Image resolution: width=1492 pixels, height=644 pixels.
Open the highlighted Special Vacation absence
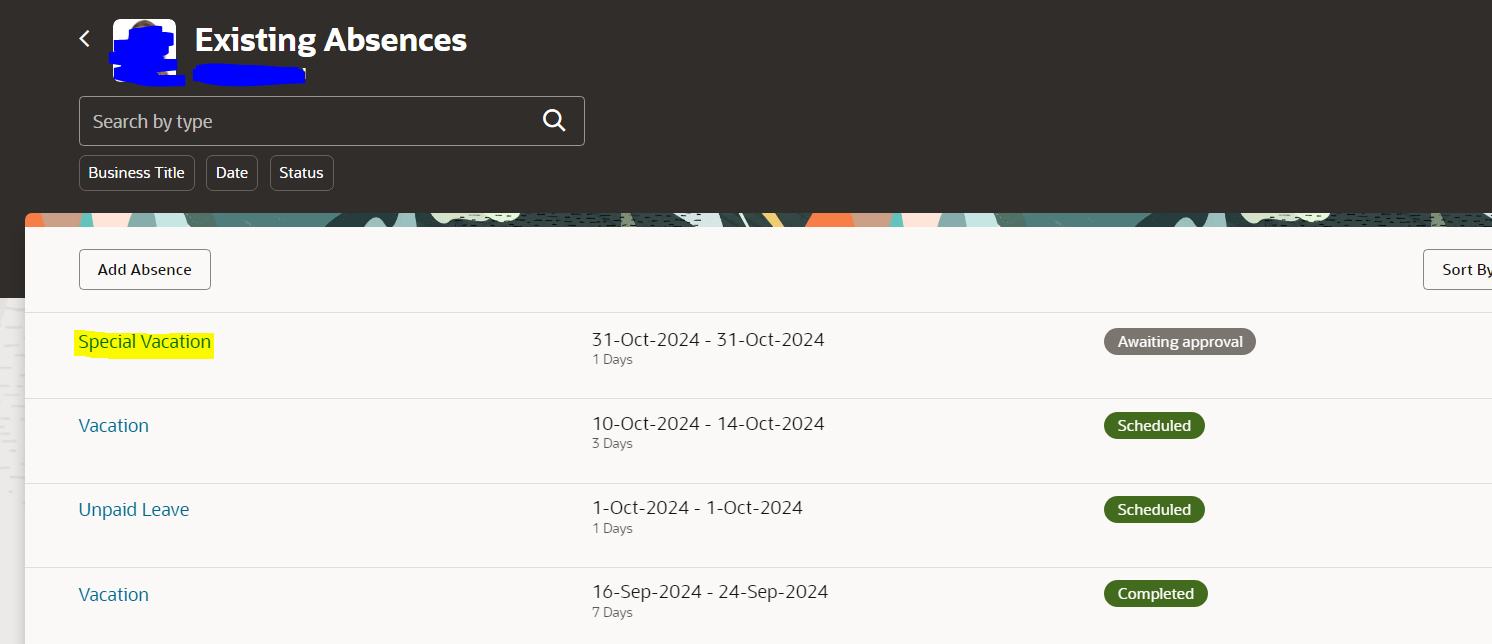tap(144, 341)
